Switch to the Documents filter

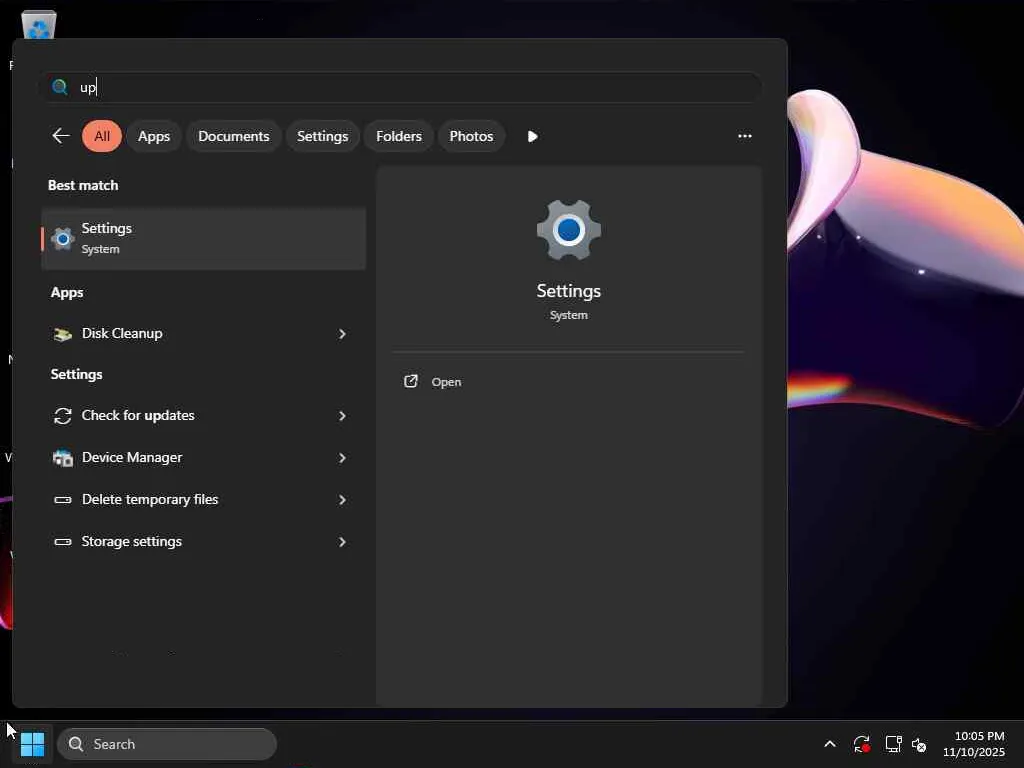(x=234, y=136)
